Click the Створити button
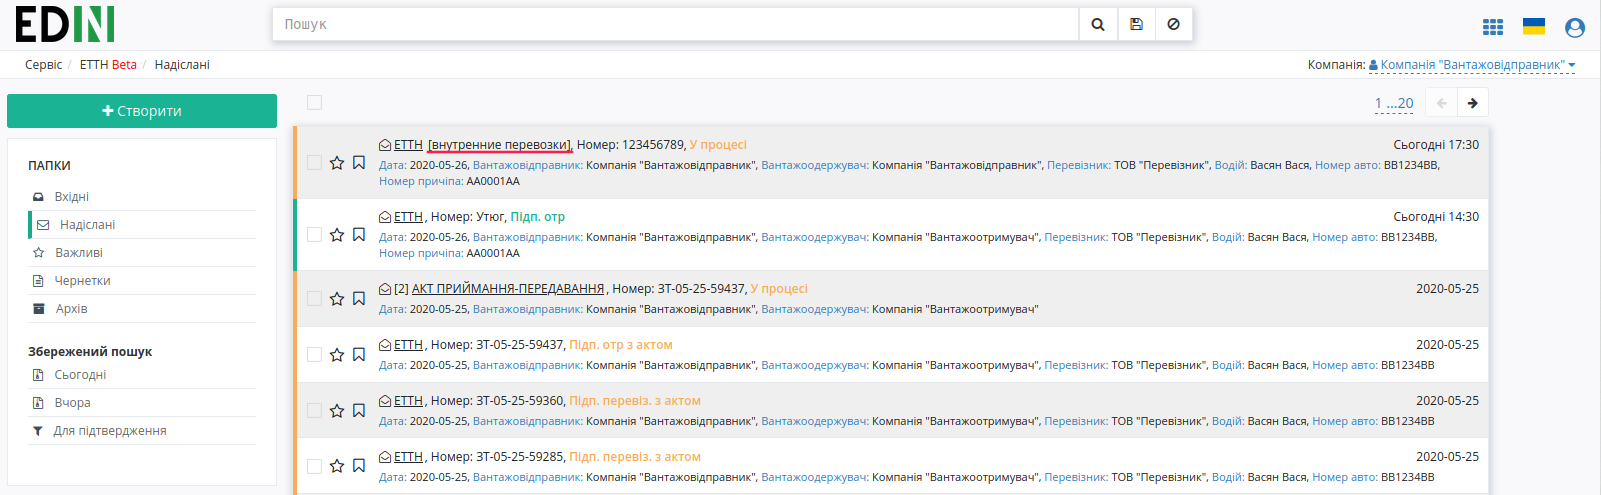The width and height of the screenshot is (1601, 495). (142, 111)
